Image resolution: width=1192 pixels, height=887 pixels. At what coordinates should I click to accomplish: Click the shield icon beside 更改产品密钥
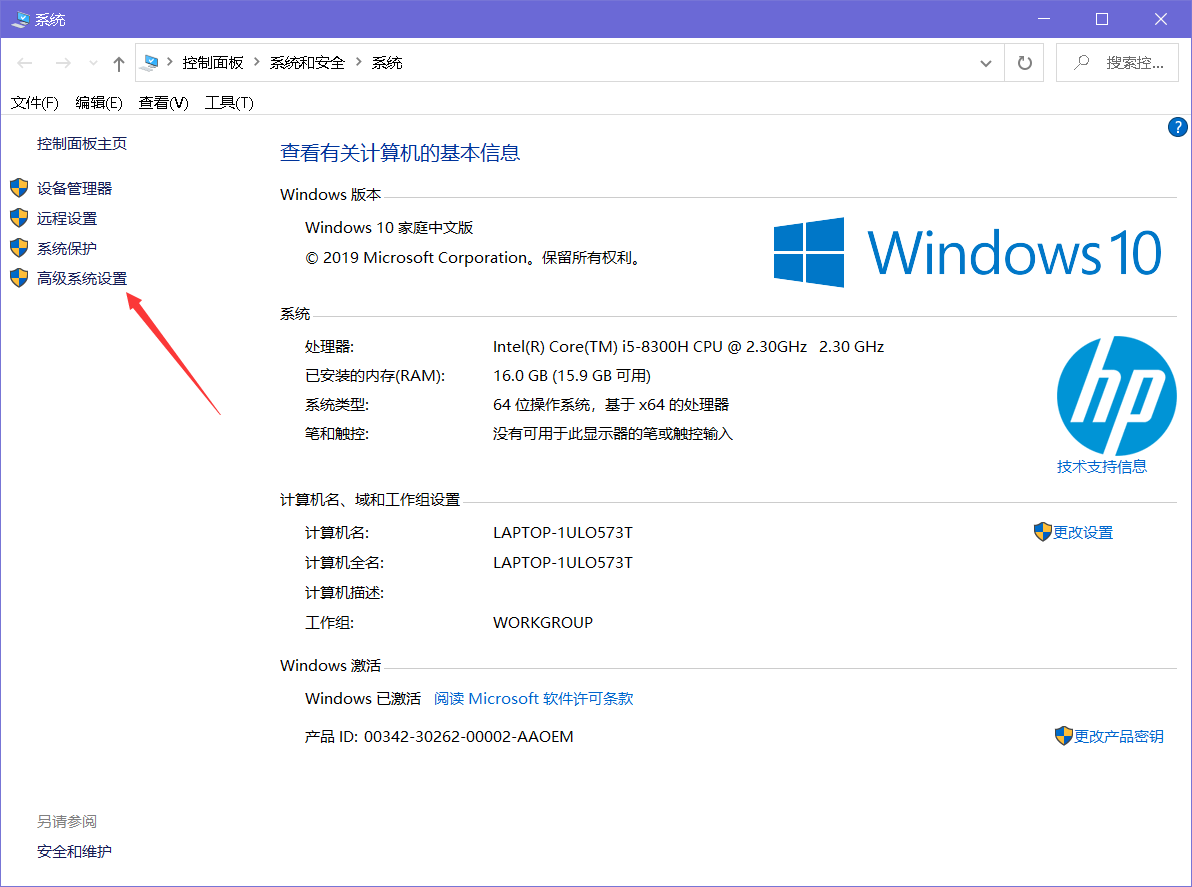[x=1063, y=736]
